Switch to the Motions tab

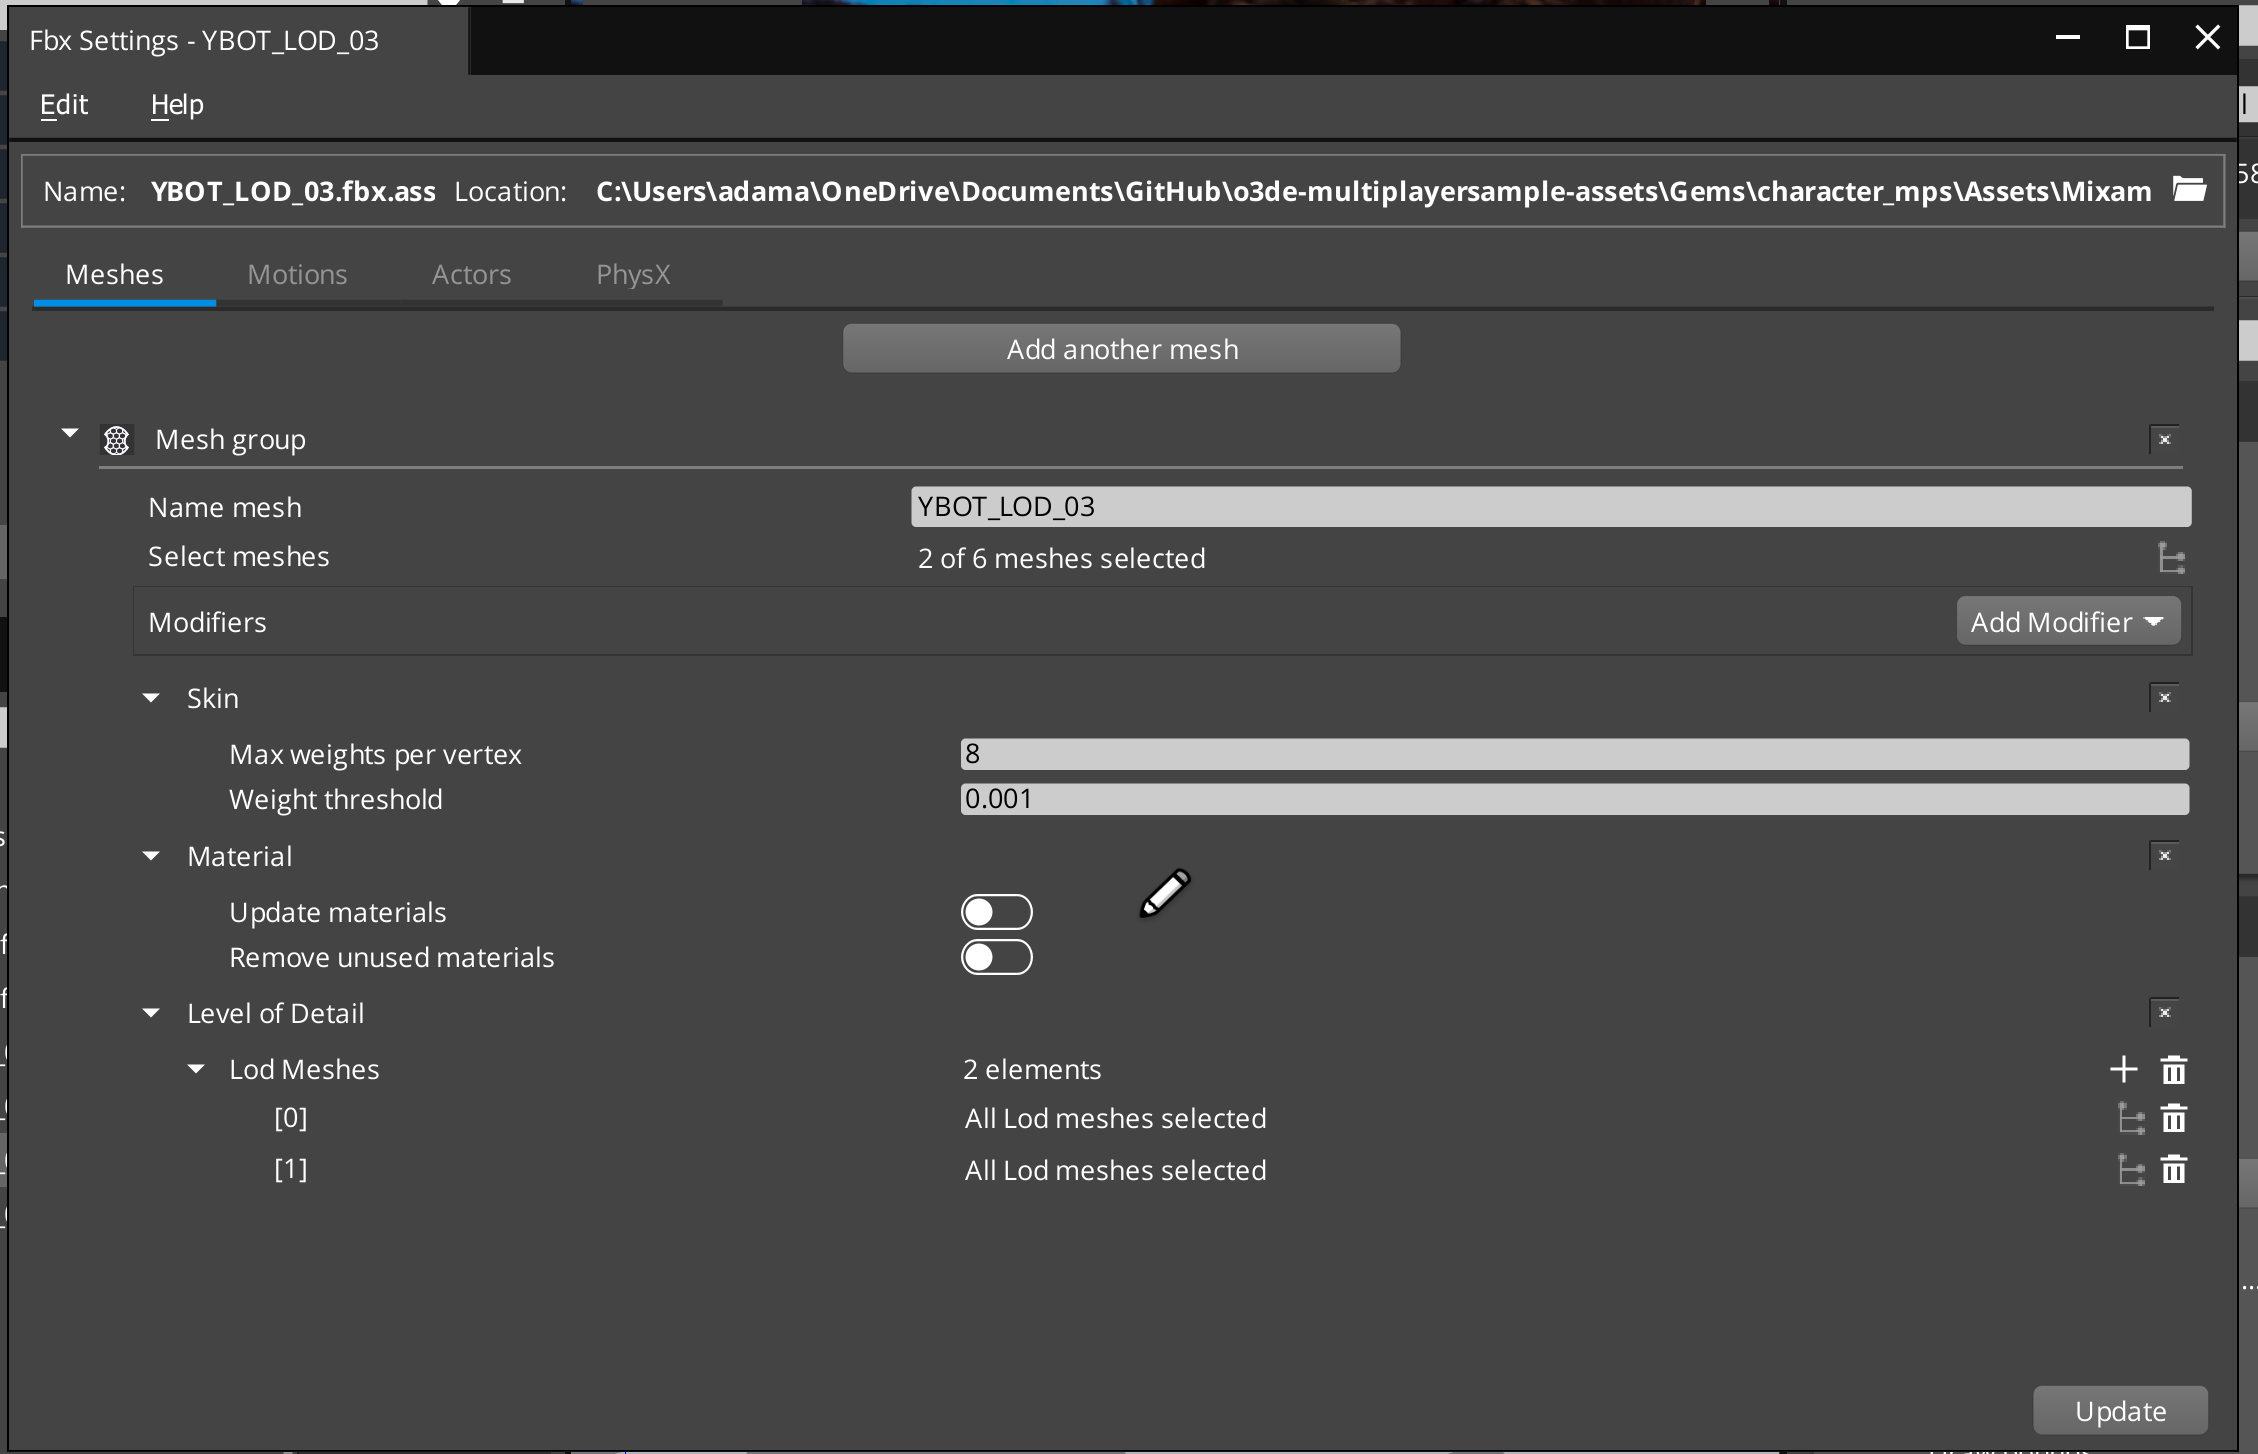tap(296, 274)
